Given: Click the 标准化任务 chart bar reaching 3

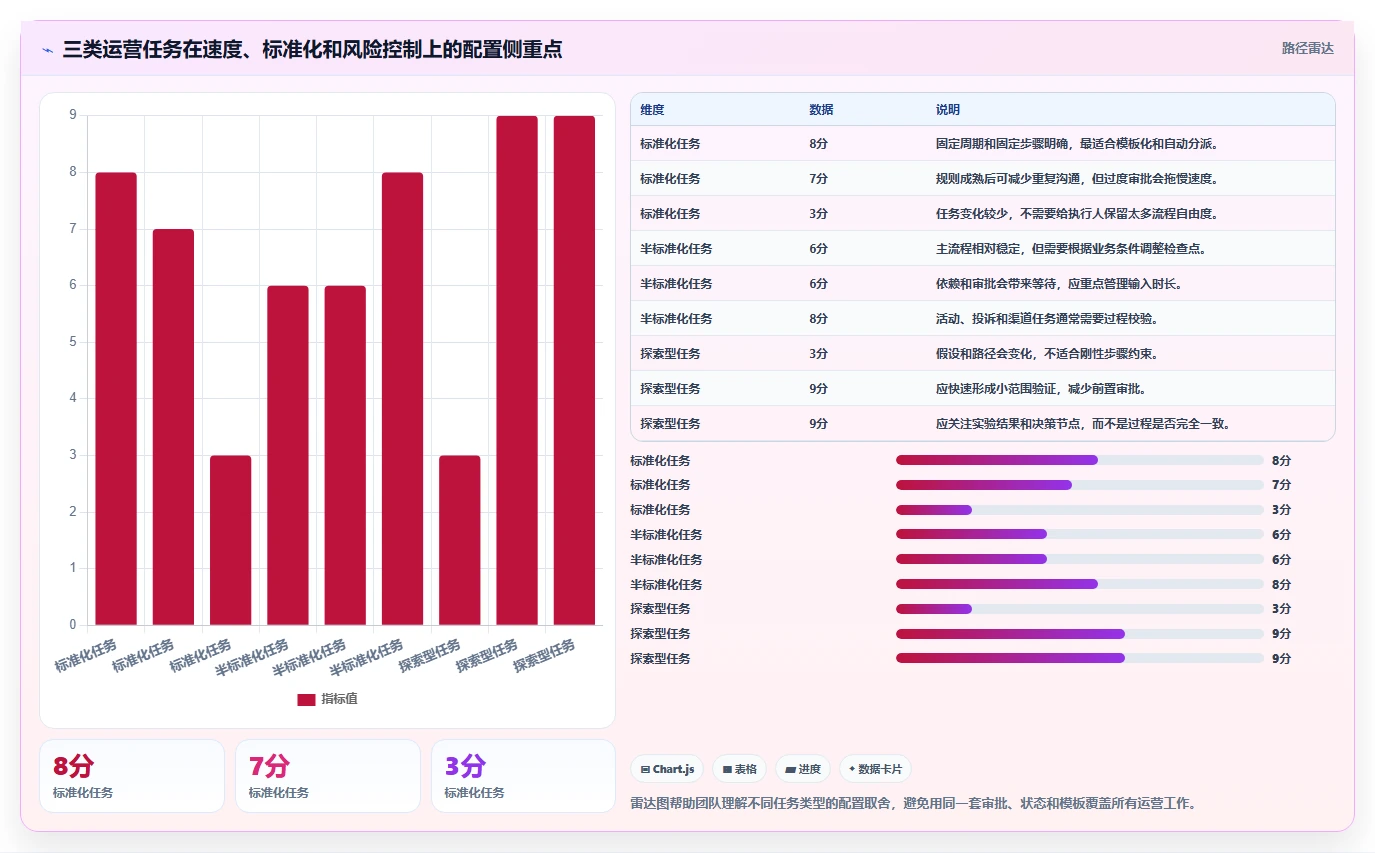Looking at the screenshot, I should (x=231, y=540).
